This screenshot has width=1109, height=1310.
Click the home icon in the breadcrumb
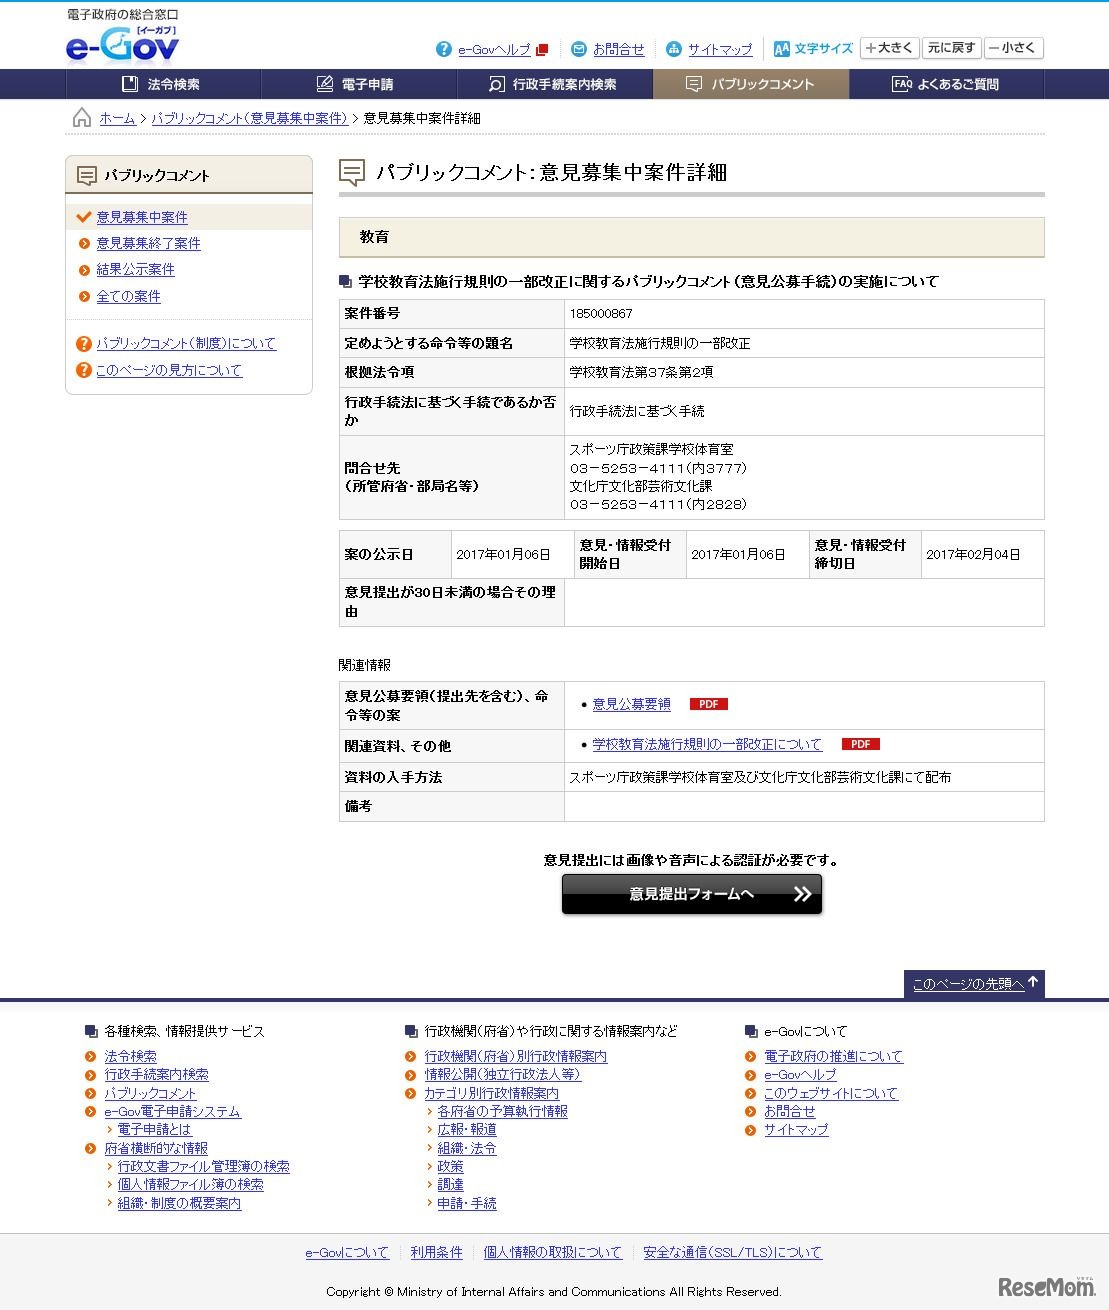(80, 116)
